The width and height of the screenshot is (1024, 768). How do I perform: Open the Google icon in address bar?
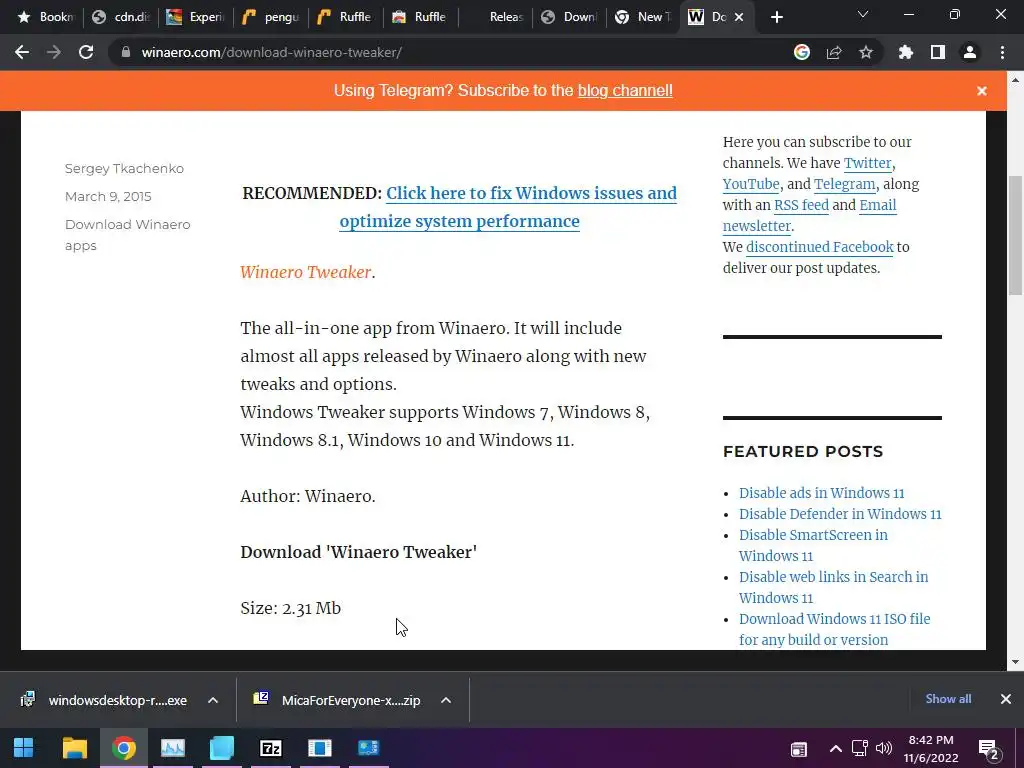pos(802,52)
